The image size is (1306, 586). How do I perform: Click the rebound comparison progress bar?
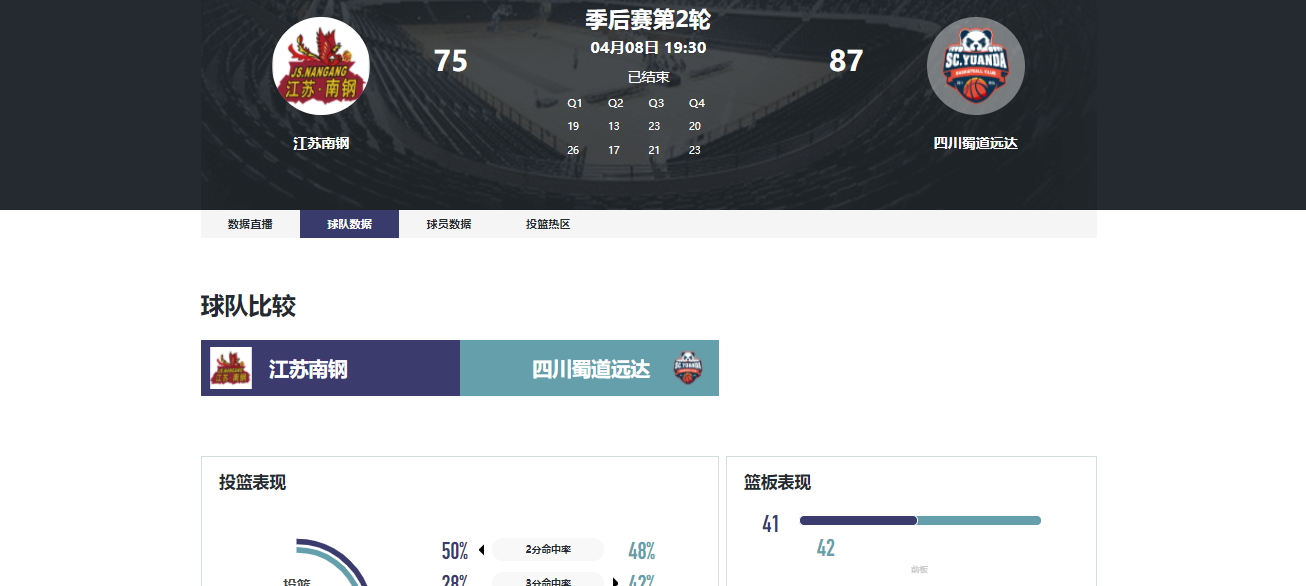(x=920, y=520)
